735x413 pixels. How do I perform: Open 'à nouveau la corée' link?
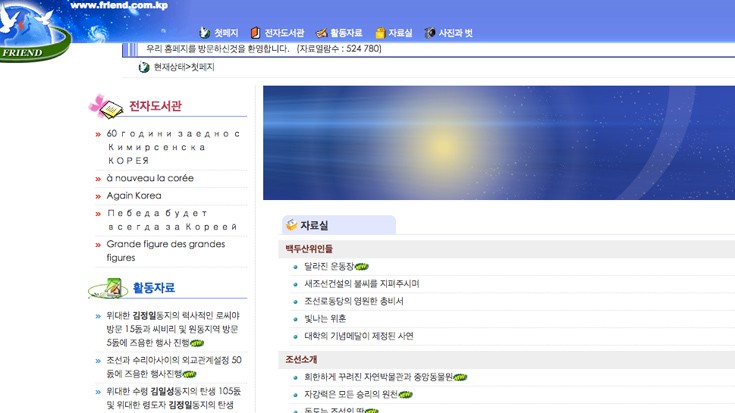pyautogui.click(x=150, y=178)
